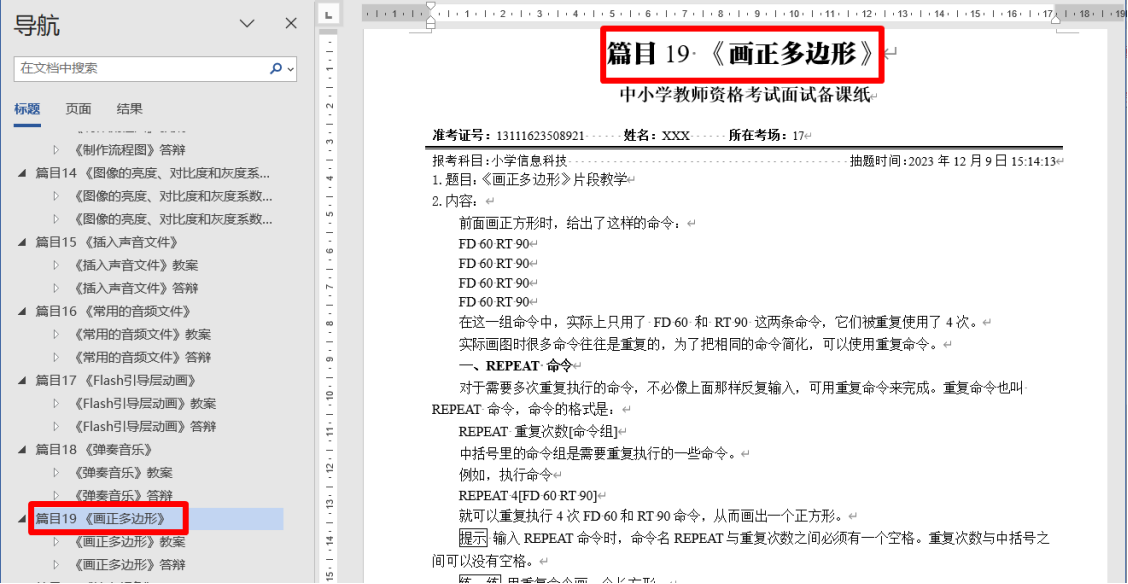Go to heading 篇目16《常用的音频文件》
Screen dimensions: 1128x584
pos(113,311)
